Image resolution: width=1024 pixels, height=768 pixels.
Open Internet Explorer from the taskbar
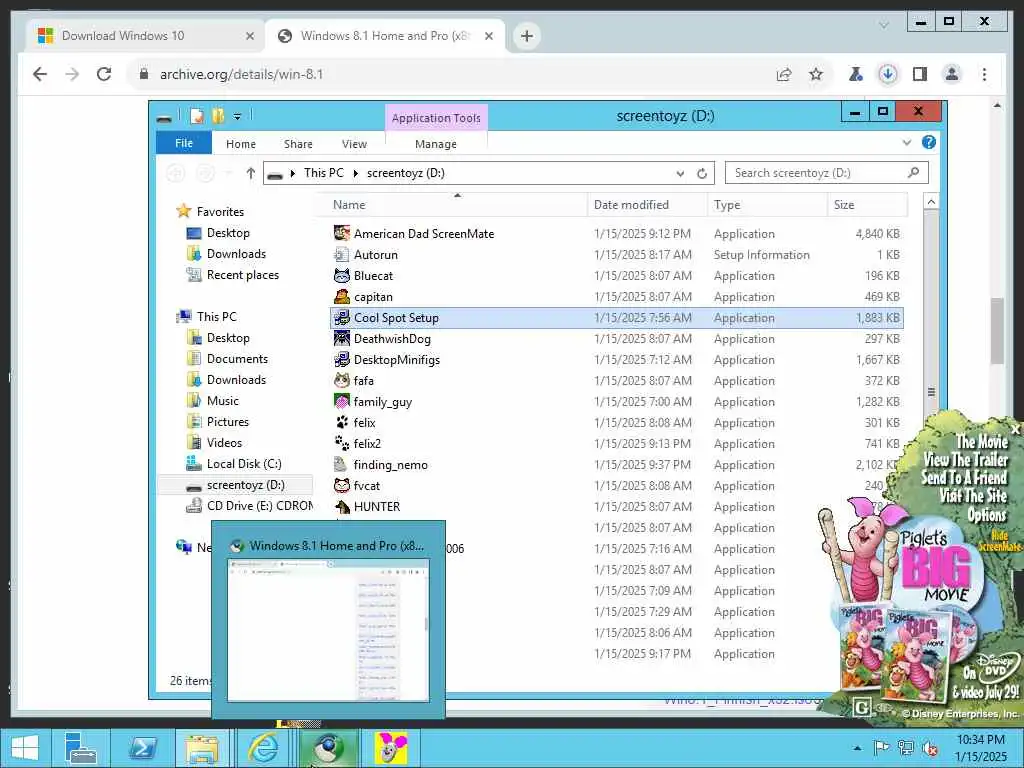pos(263,748)
